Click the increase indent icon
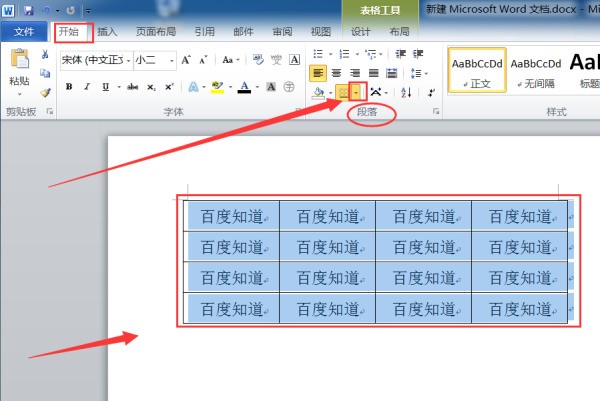Viewport: 600px width, 401px height. [418, 54]
